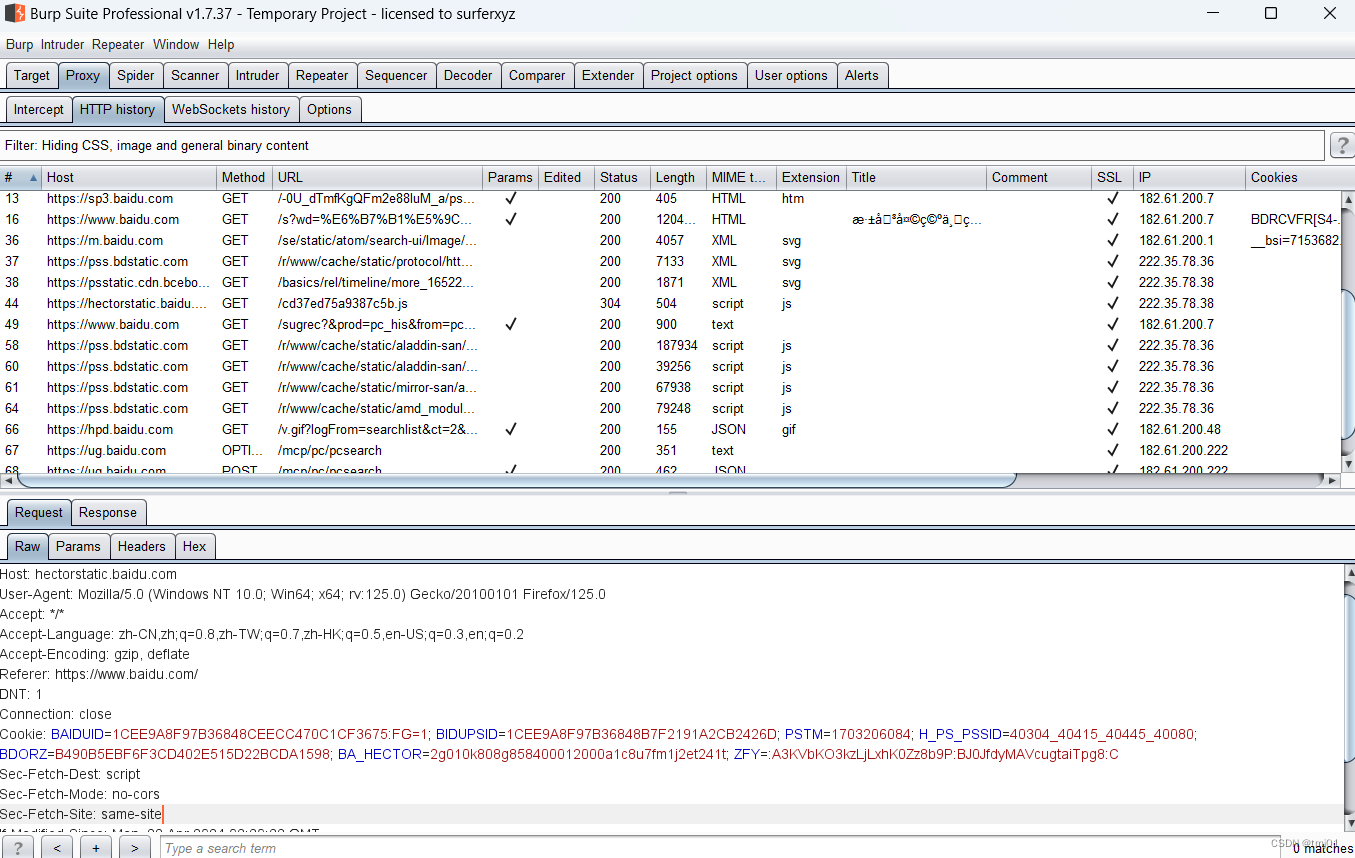The width and height of the screenshot is (1355, 858).
Task: Switch message view to Hex tab
Action: pyautogui.click(x=195, y=546)
